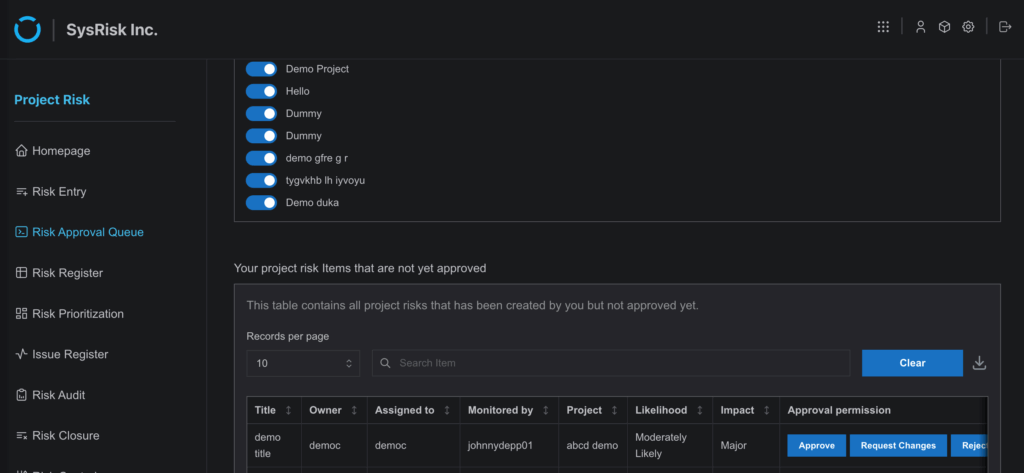Sort by Project column arrows
This screenshot has height=473, width=1024.
point(614,410)
